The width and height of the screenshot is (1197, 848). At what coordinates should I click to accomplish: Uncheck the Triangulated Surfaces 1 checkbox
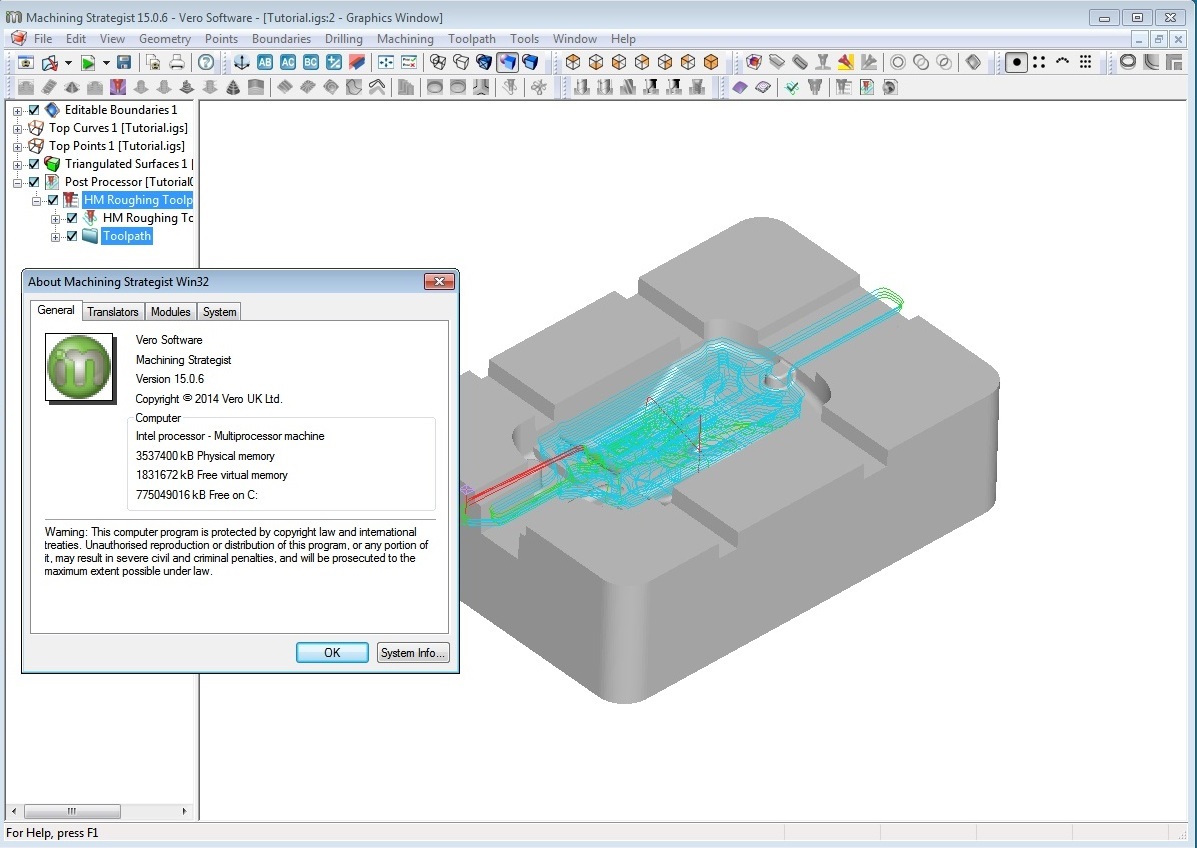[x=34, y=164]
